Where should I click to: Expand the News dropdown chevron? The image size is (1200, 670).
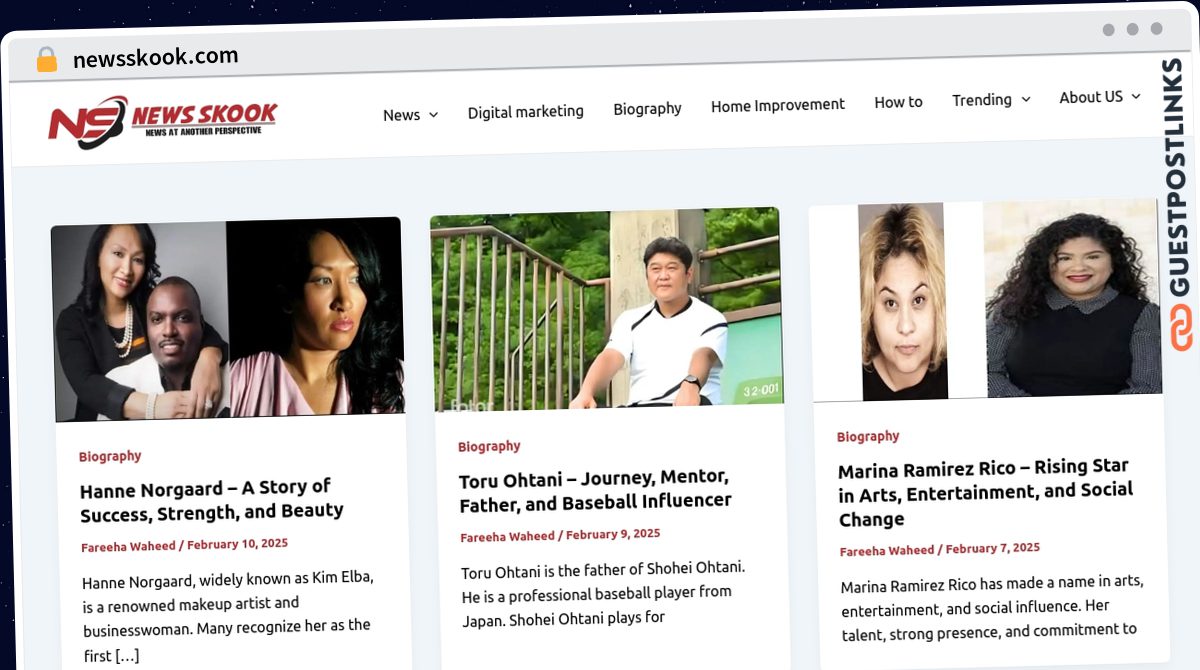click(x=434, y=115)
